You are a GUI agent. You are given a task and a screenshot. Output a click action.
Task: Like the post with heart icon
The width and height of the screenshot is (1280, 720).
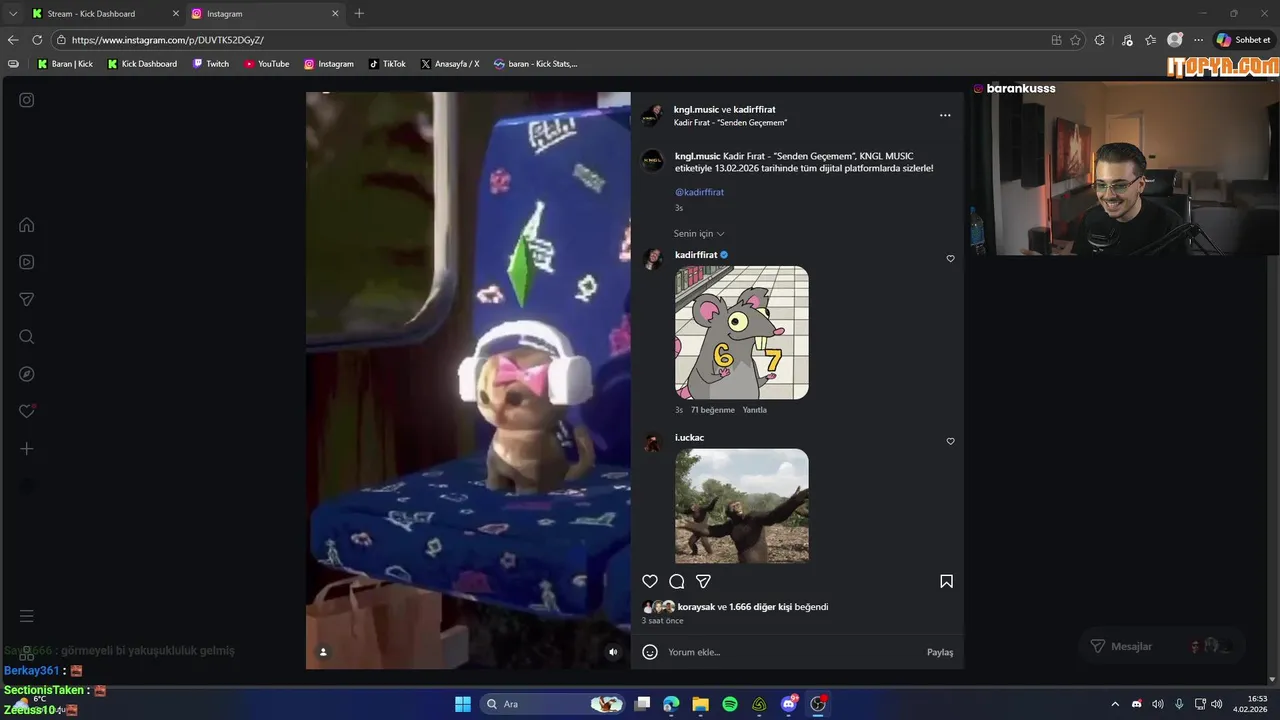[x=650, y=581]
